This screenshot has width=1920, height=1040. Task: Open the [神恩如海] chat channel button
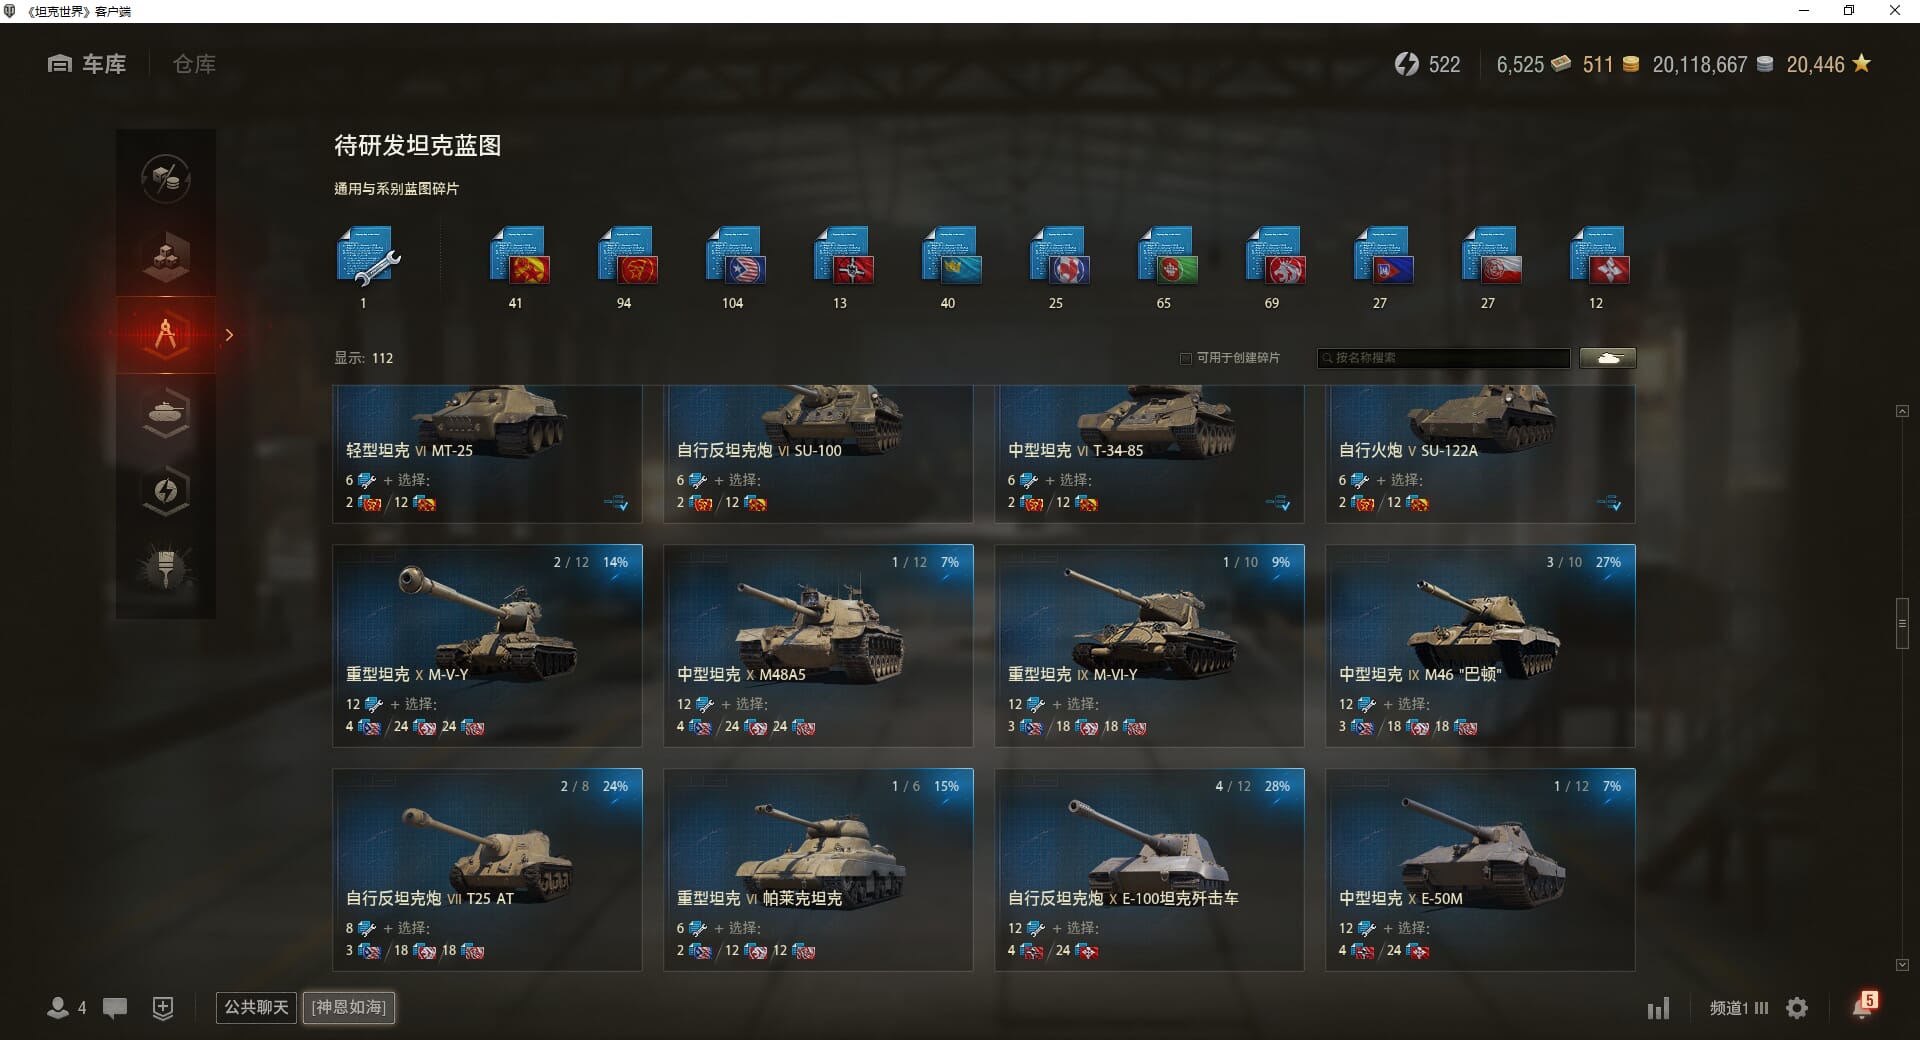(349, 1007)
